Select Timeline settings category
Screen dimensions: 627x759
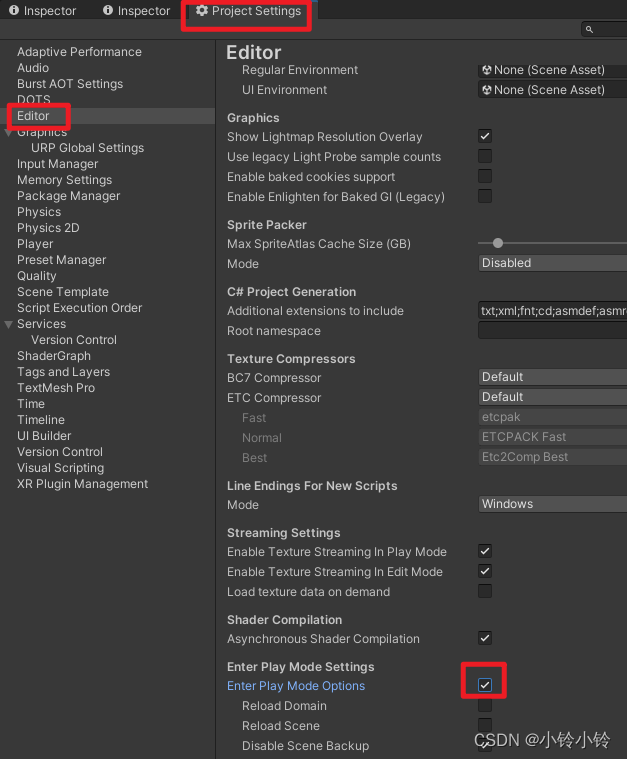point(41,419)
